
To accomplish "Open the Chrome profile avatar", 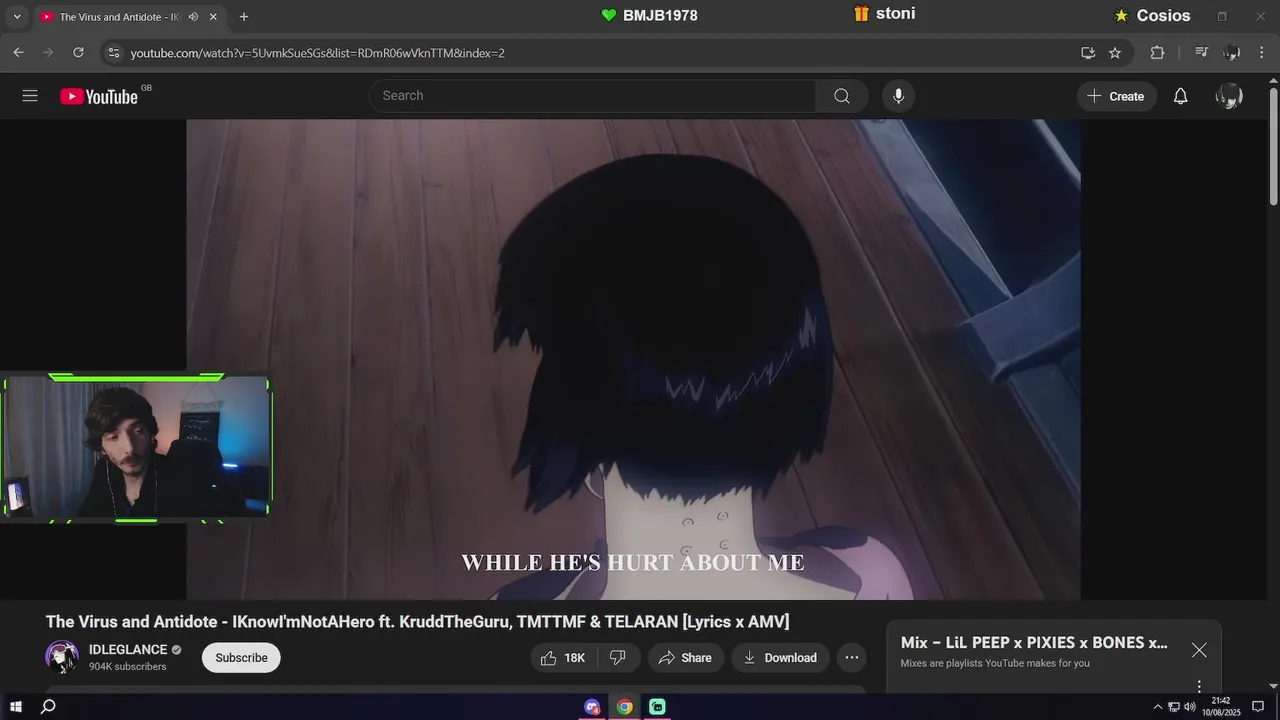I will 1232,52.
